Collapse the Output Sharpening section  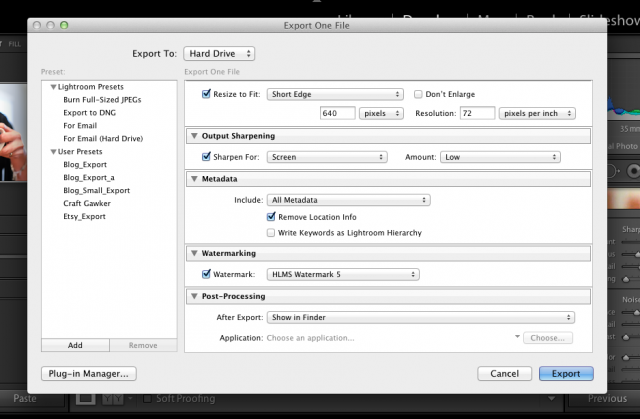194,136
